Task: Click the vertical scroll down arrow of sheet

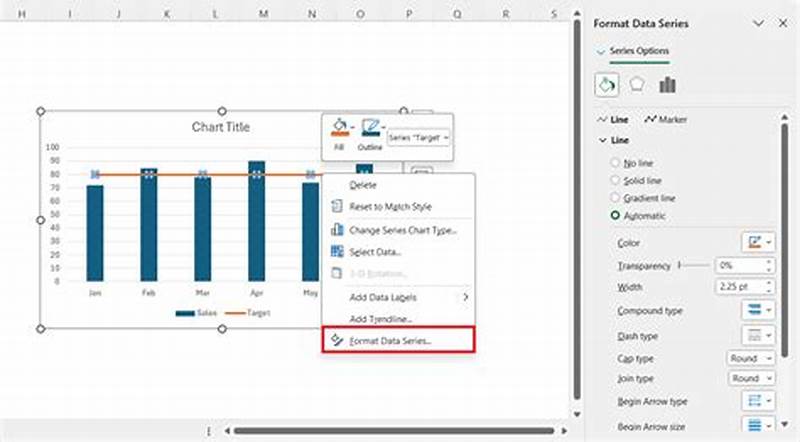Action: tap(577, 414)
